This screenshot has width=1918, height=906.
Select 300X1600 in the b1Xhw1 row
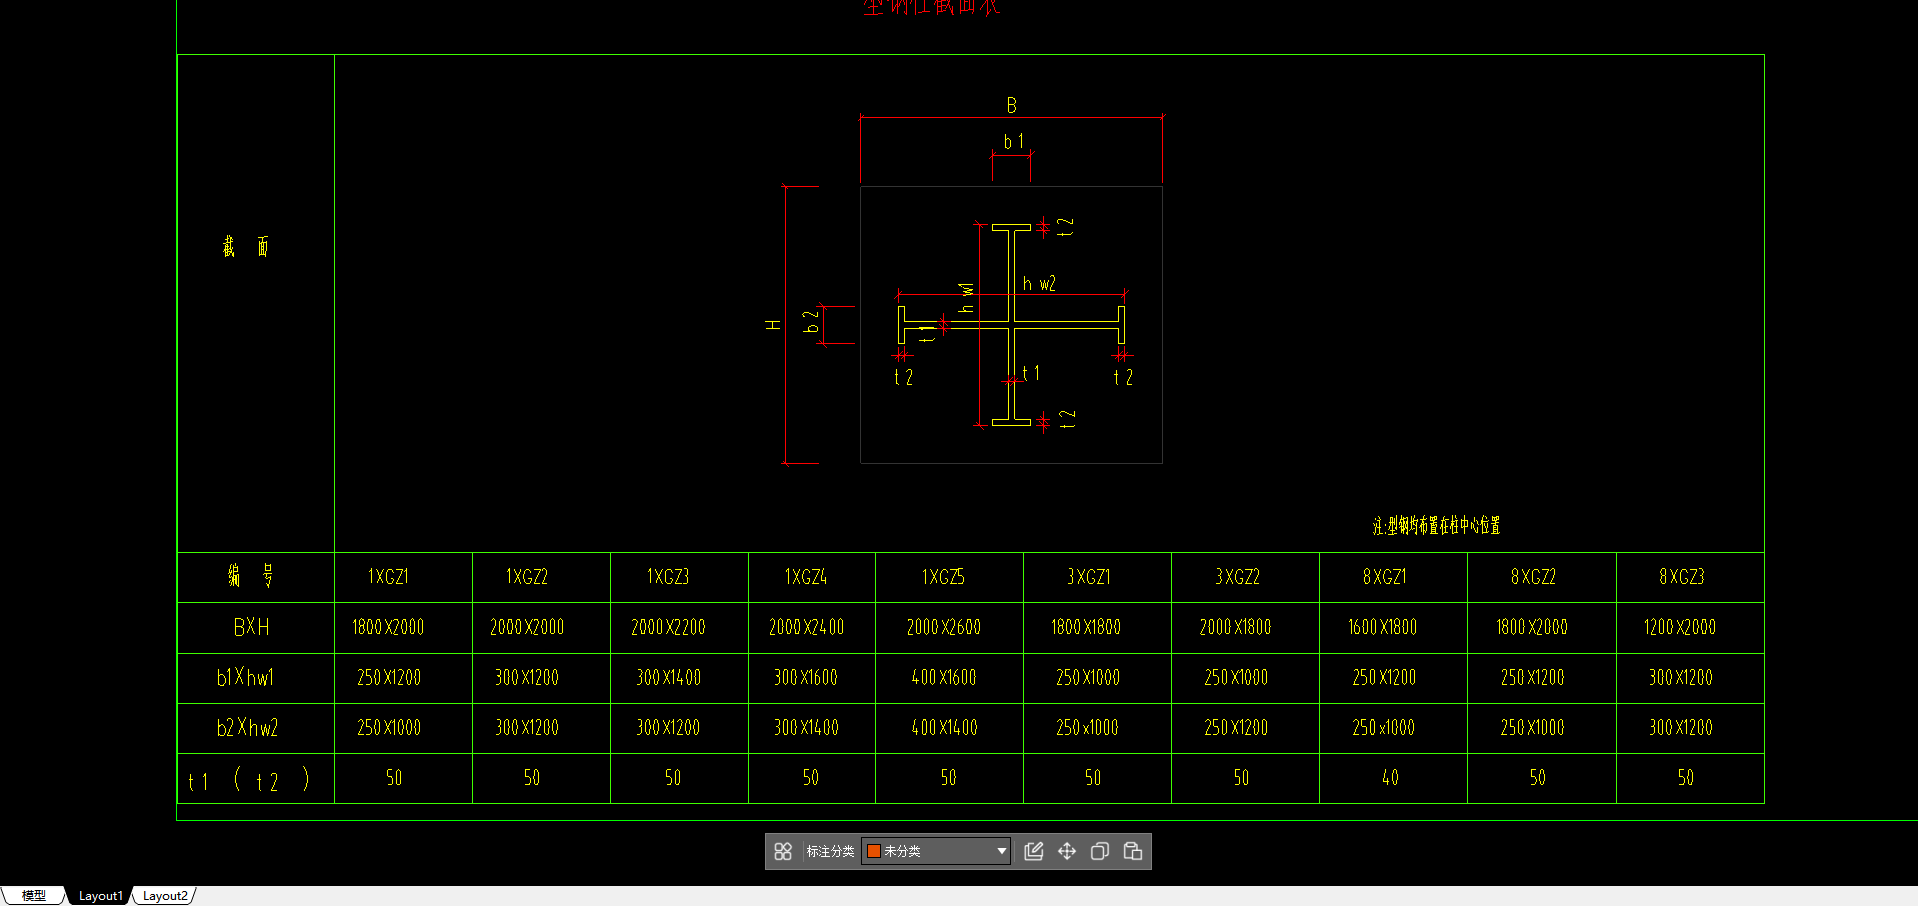click(806, 677)
